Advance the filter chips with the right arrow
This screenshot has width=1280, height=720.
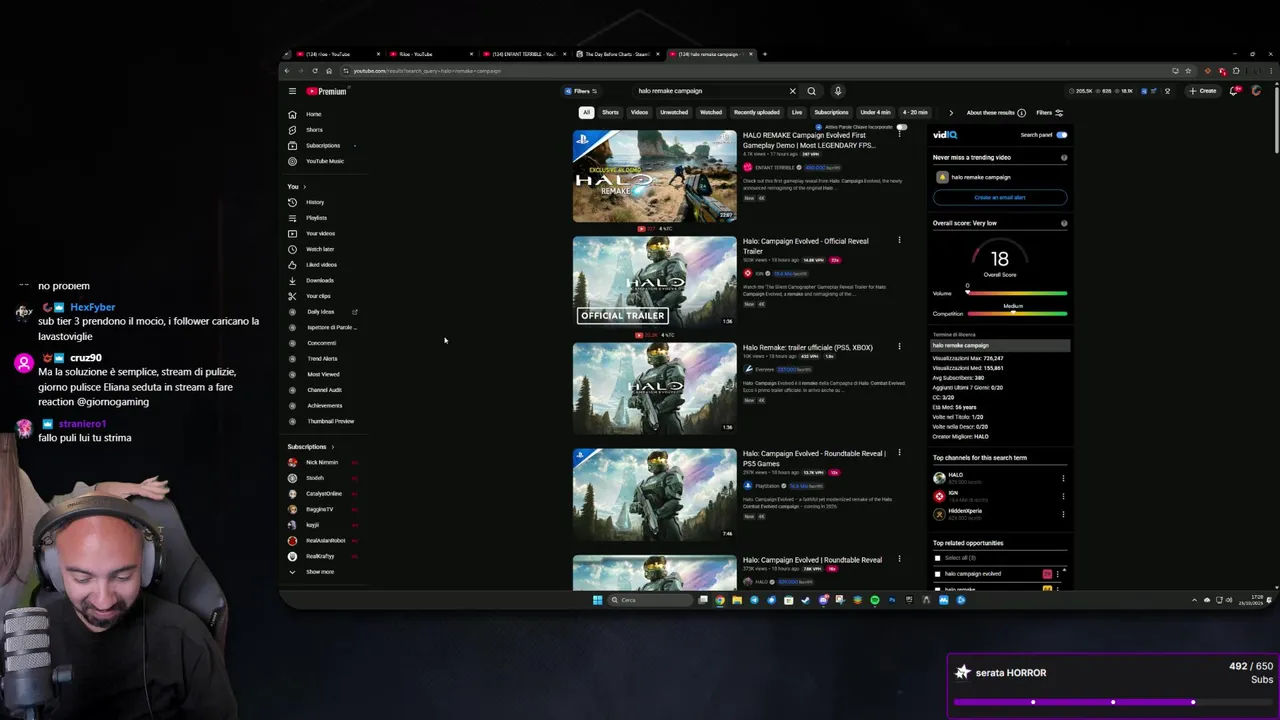pos(951,113)
